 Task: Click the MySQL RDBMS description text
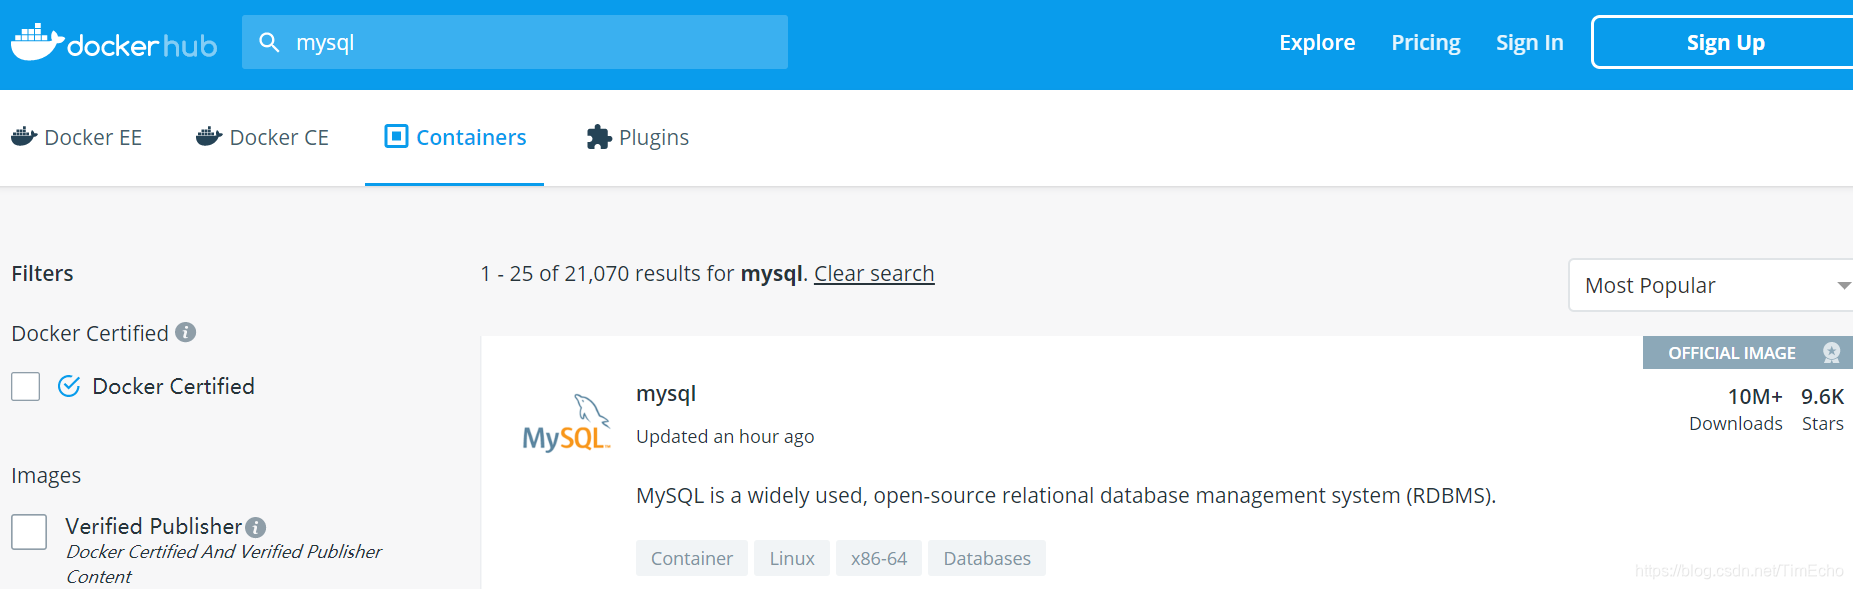point(1066,496)
